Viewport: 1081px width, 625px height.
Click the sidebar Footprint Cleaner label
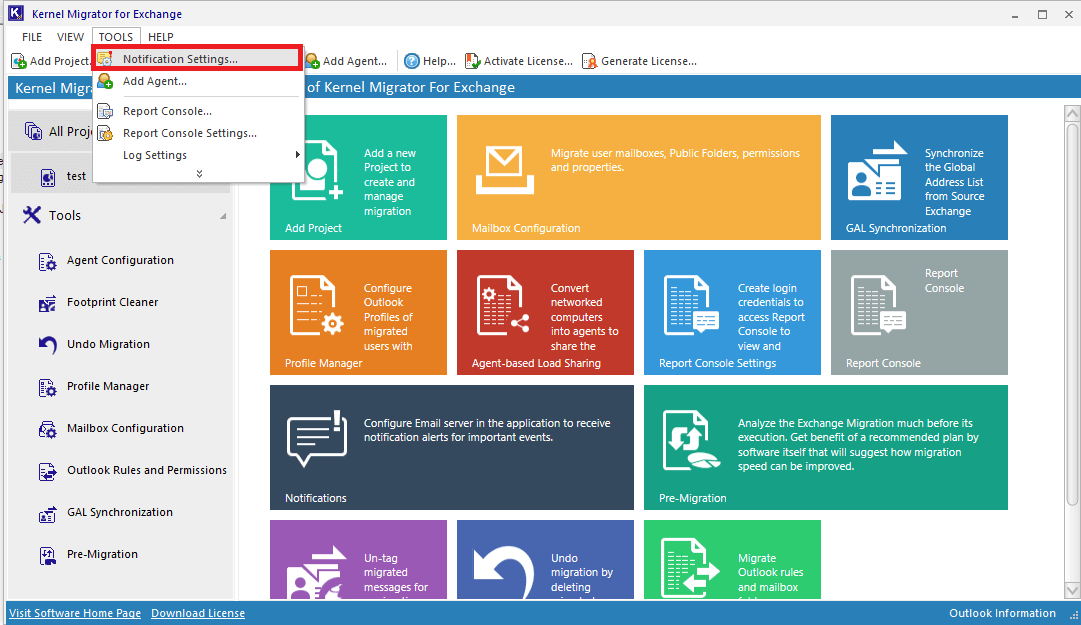point(112,303)
